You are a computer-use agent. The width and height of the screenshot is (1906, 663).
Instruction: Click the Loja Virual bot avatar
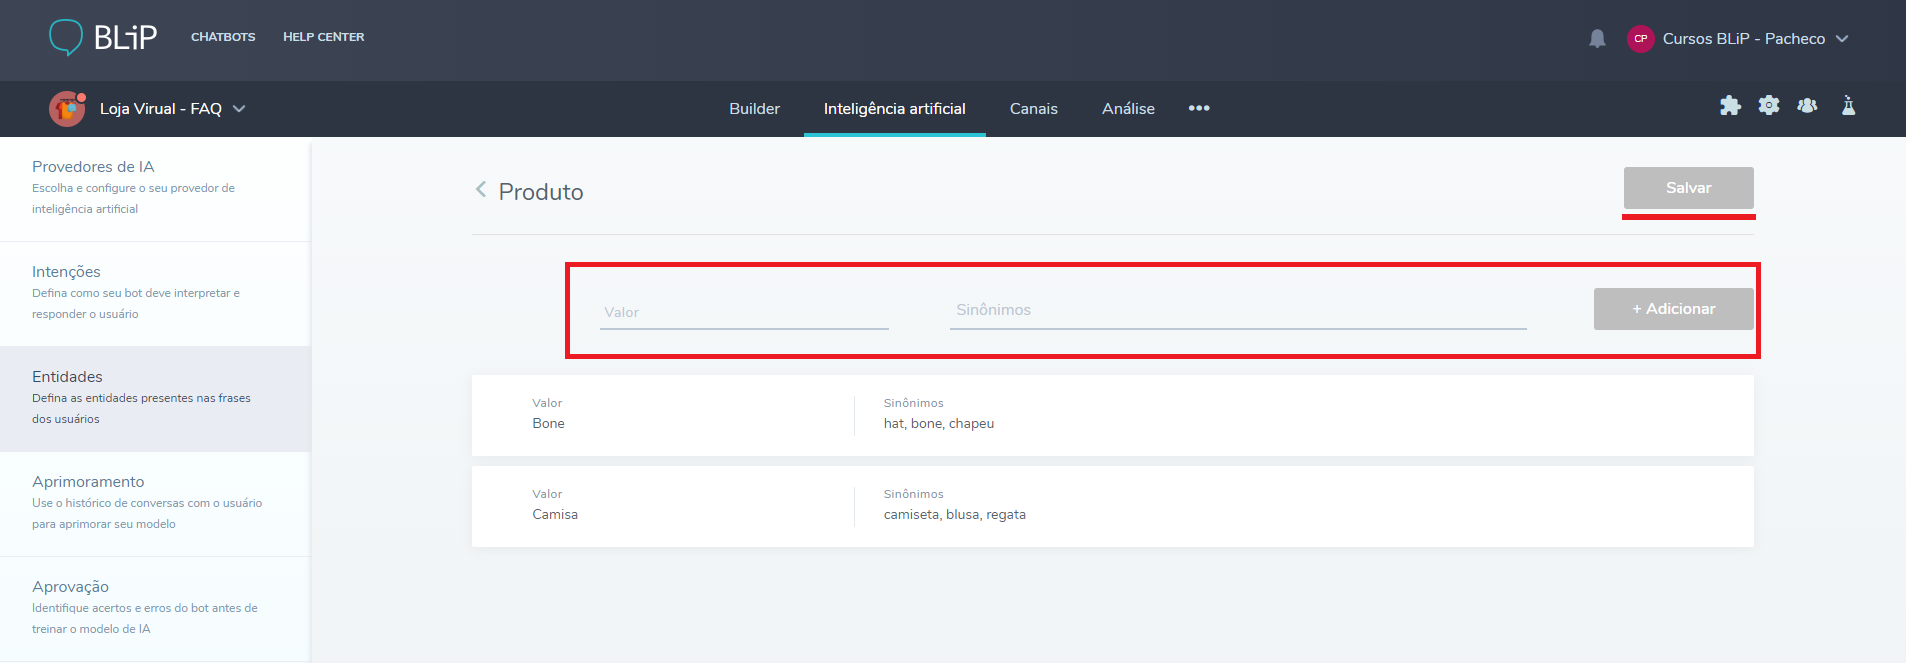(x=67, y=109)
